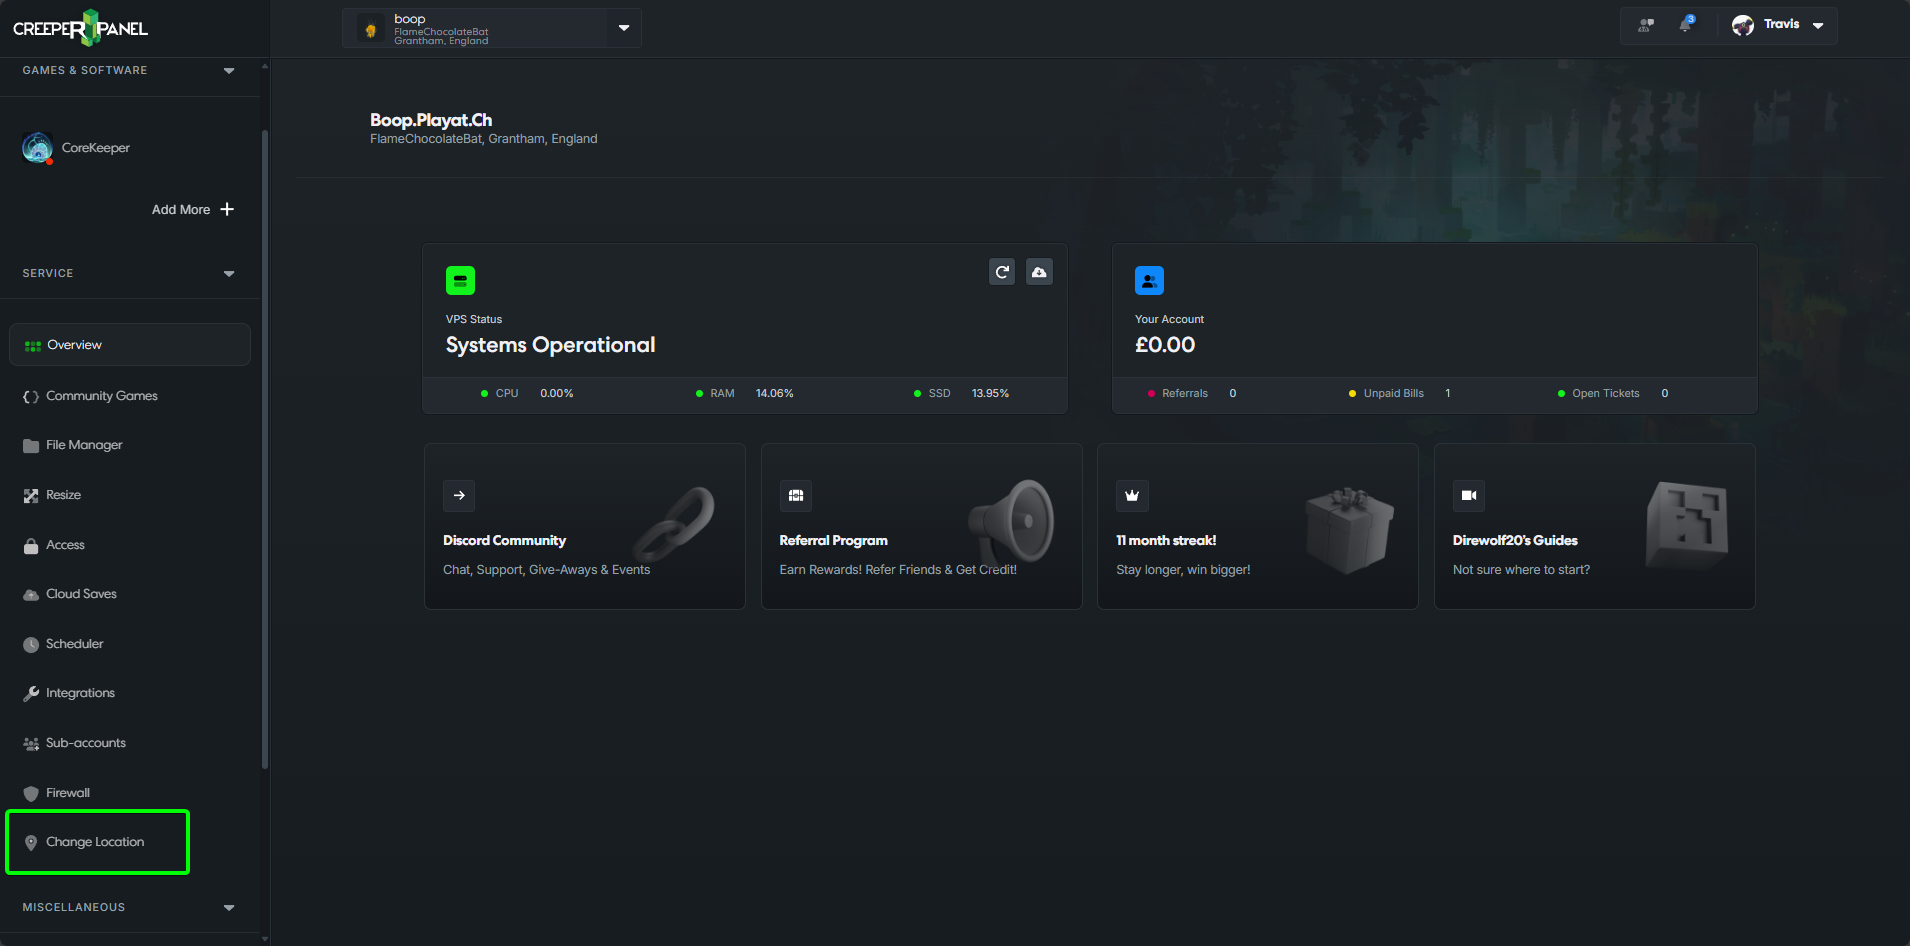The height and width of the screenshot is (946, 1910).
Task: Click the Discord Community card
Action: [584, 527]
